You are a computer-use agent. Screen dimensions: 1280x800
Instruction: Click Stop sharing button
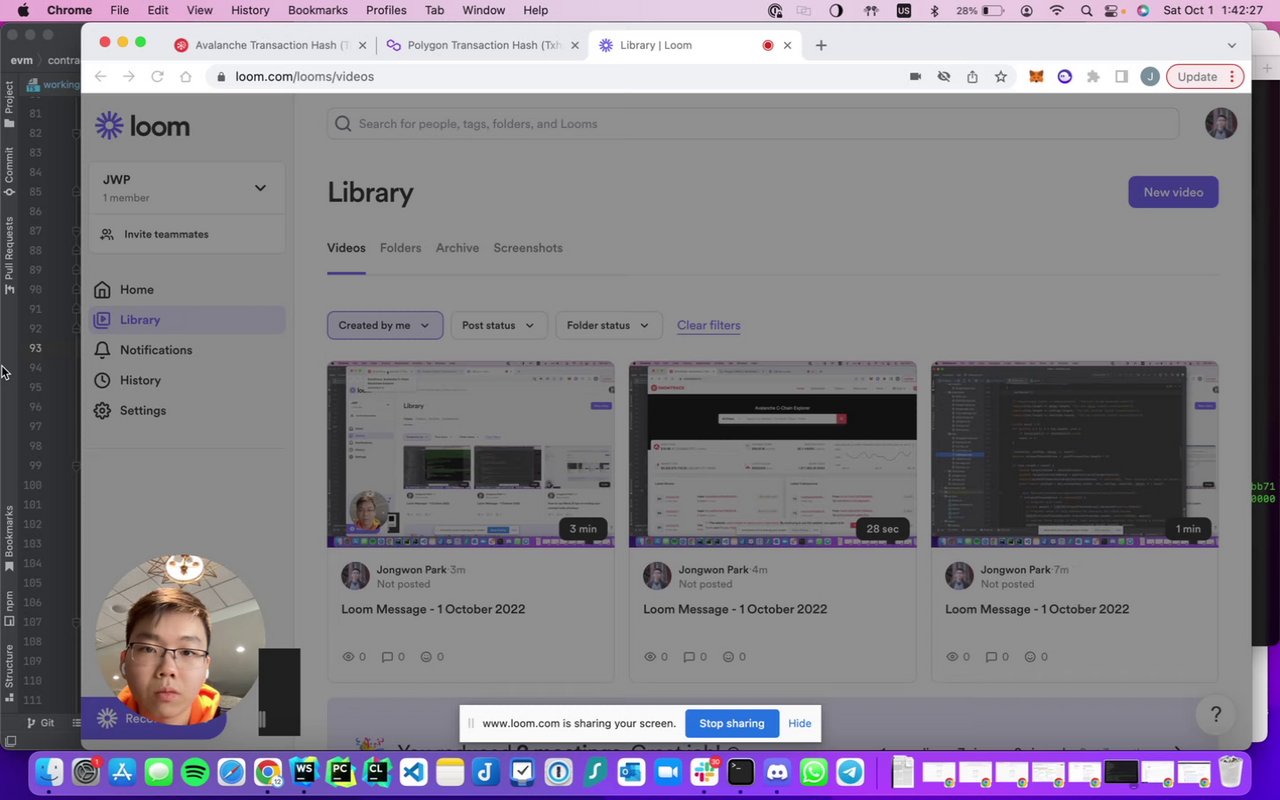[732, 723]
